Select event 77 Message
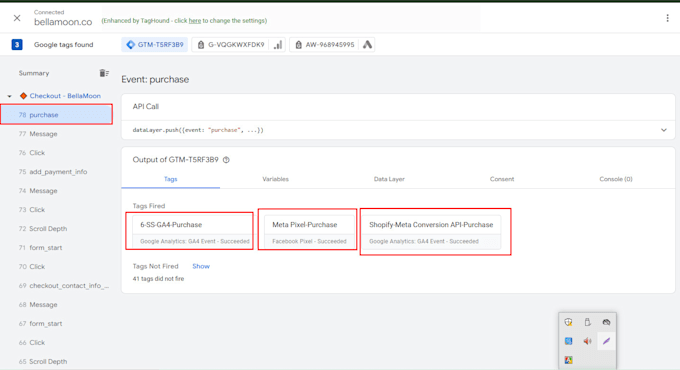The image size is (680, 370). pos(57,134)
